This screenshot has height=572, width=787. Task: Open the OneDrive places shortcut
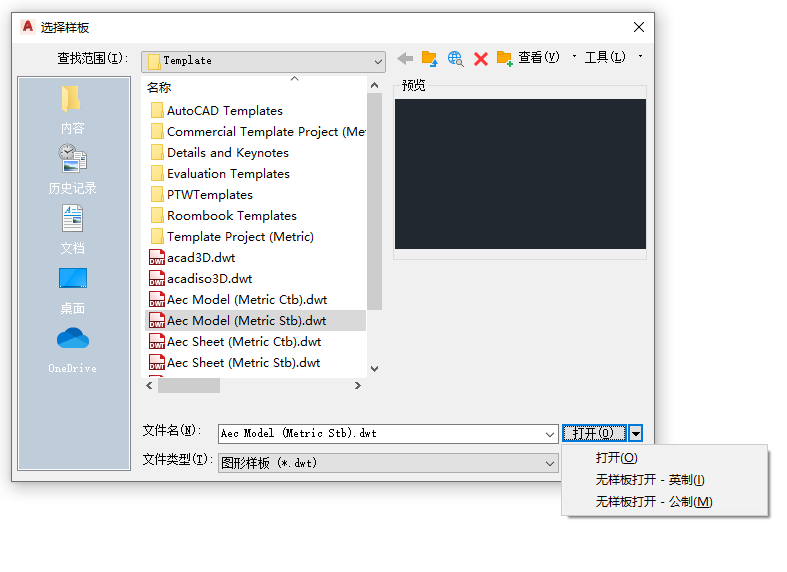click(x=73, y=350)
